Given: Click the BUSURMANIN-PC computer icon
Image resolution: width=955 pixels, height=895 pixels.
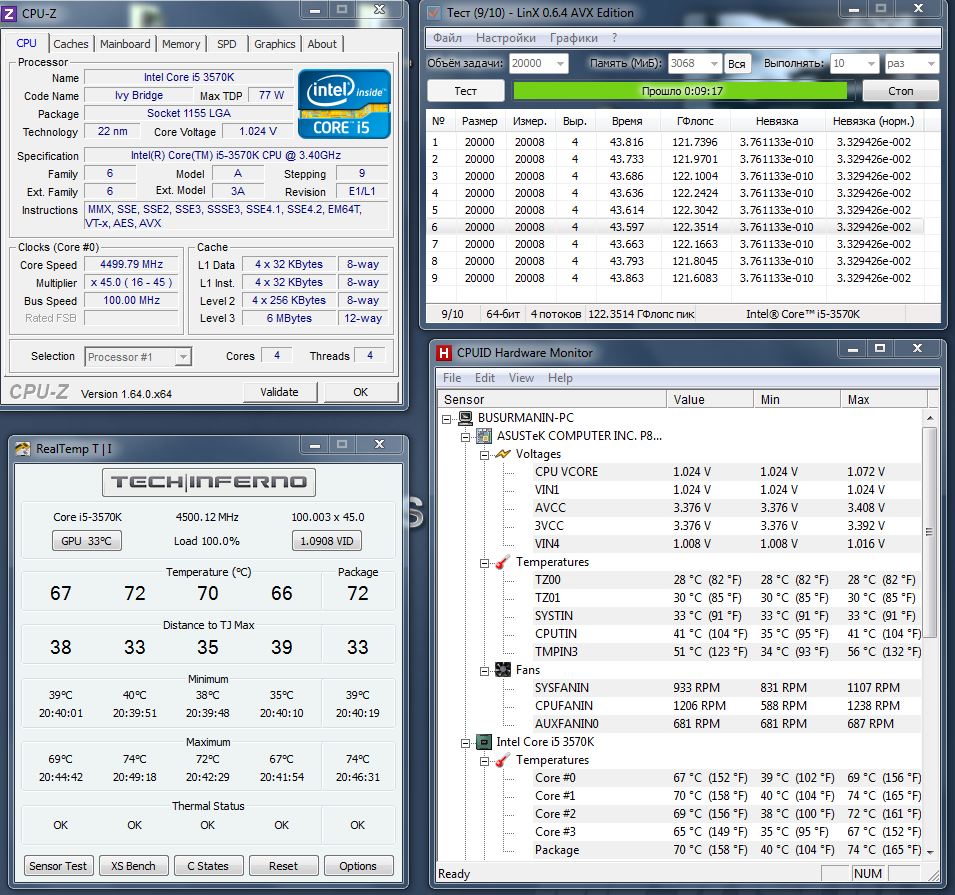Looking at the screenshot, I should click(466, 418).
